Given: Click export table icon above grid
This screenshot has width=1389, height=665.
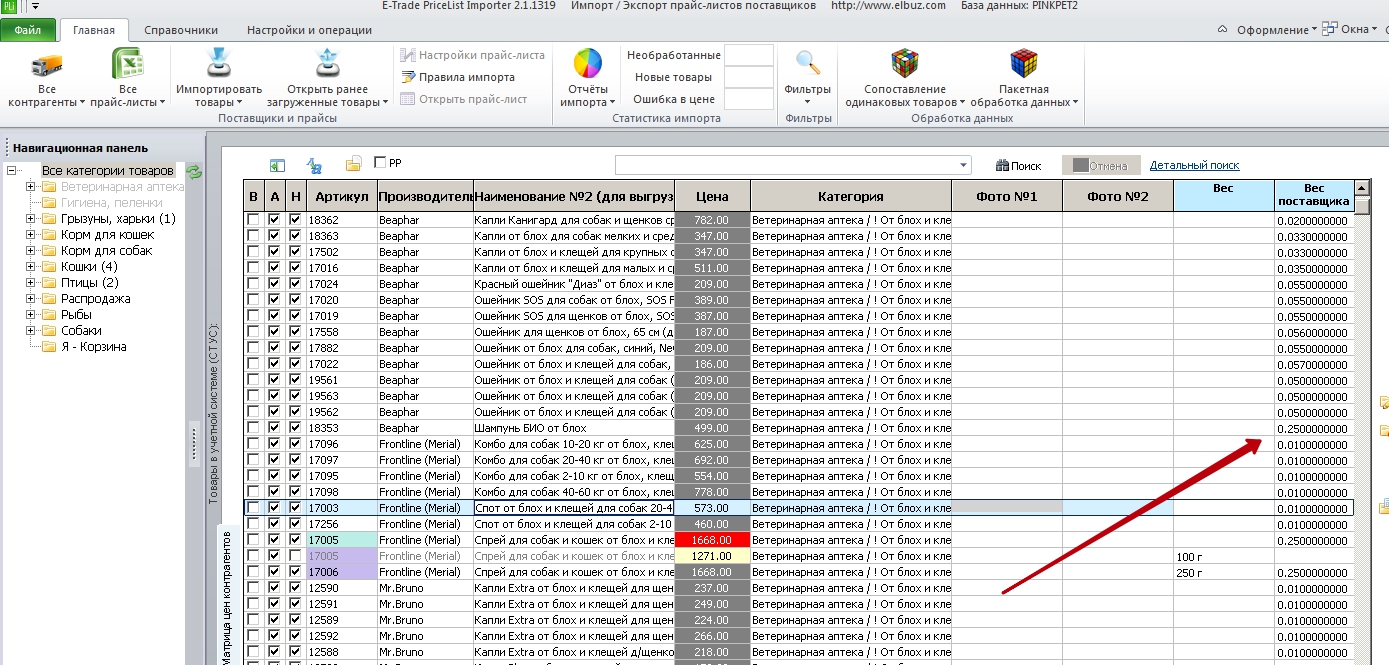Looking at the screenshot, I should pos(278,165).
